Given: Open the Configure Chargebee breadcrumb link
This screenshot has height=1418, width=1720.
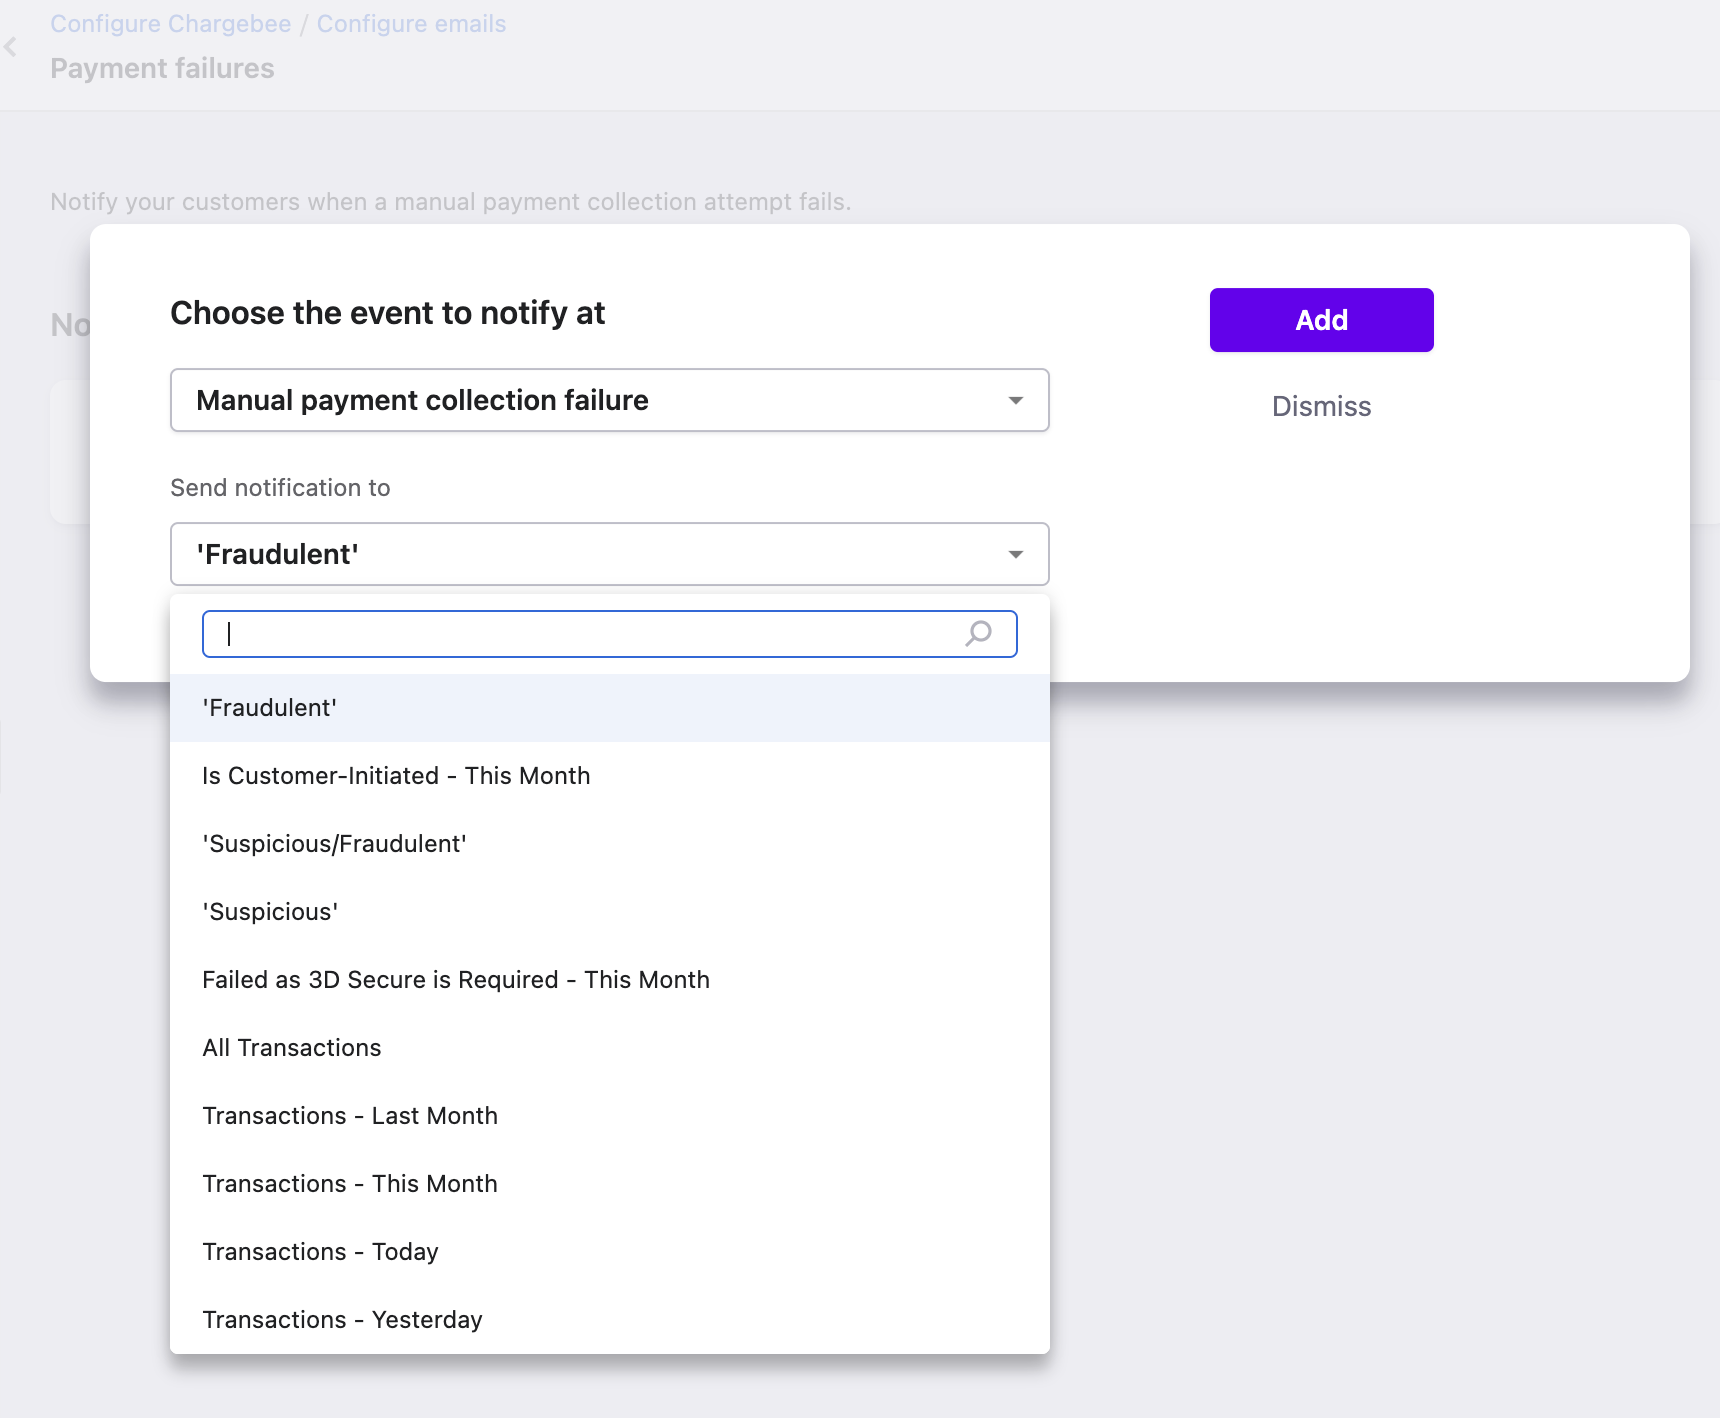Looking at the screenshot, I should [x=171, y=24].
